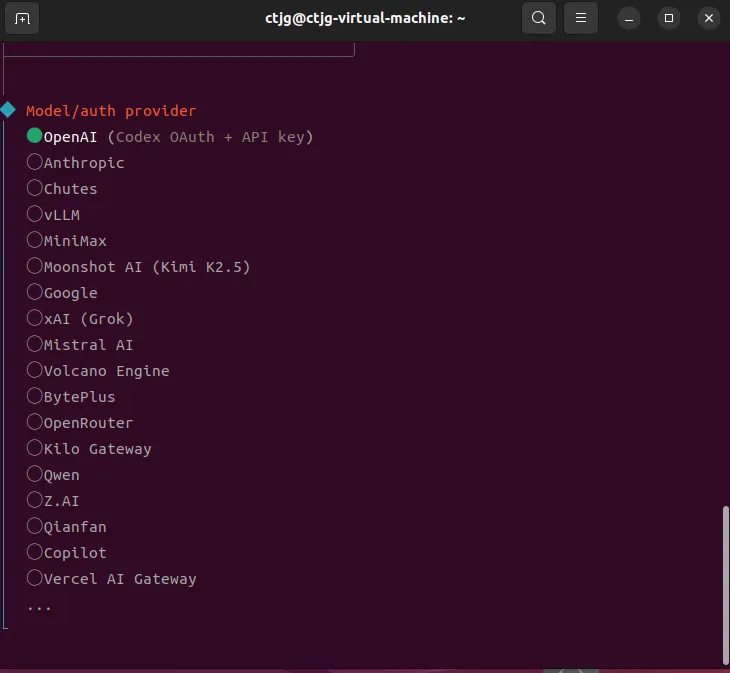Viewport: 730px width, 673px height.
Task: Pick the Qianfan radio option
Action: (x=34, y=526)
